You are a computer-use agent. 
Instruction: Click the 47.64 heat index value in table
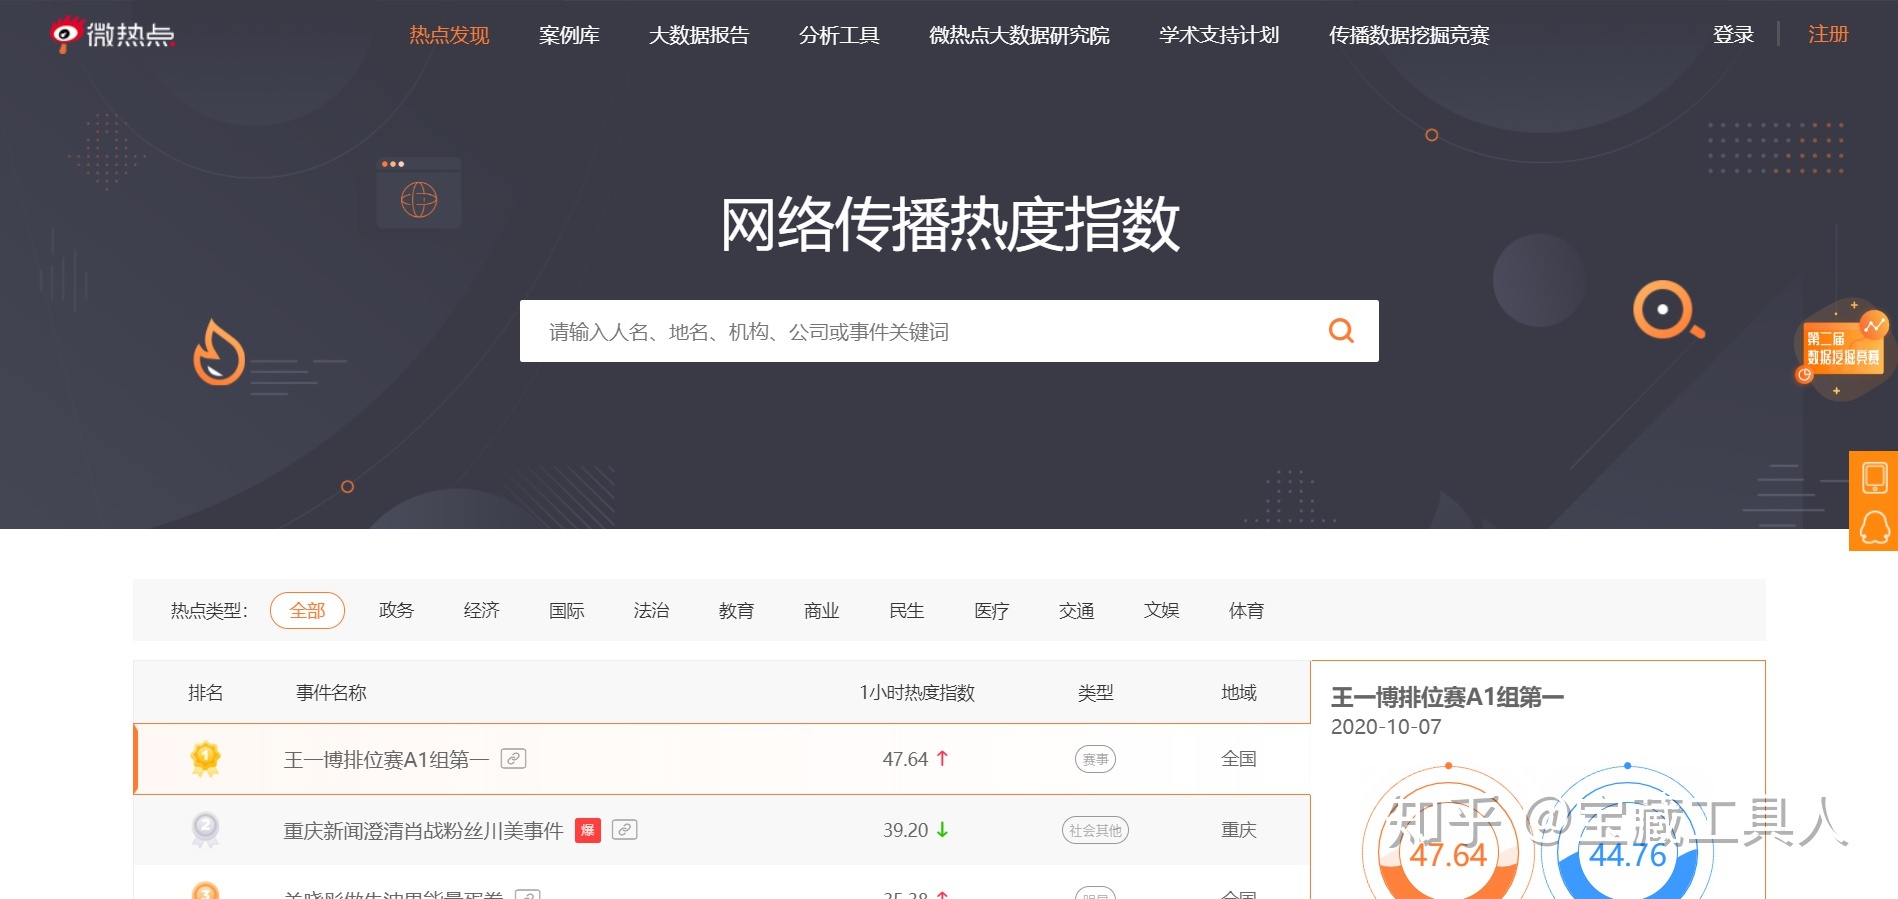coord(905,759)
